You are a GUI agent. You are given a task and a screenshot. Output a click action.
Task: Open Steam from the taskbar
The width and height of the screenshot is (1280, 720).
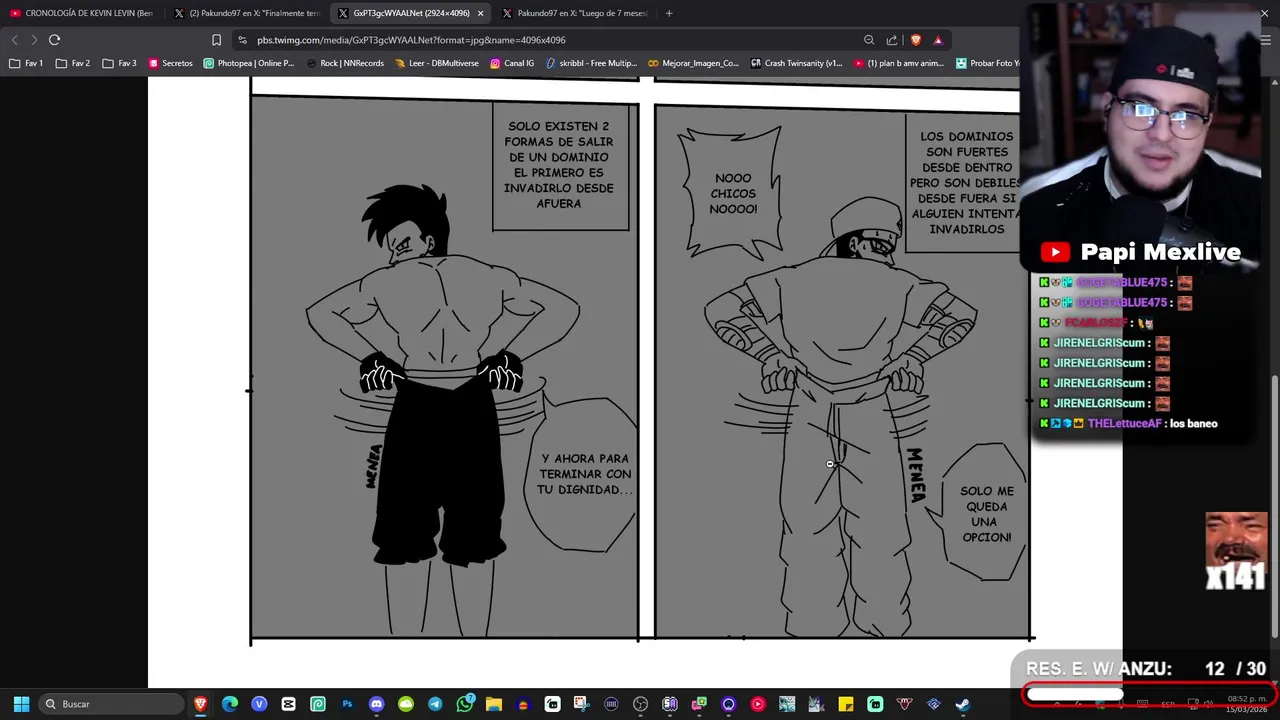coord(962,704)
